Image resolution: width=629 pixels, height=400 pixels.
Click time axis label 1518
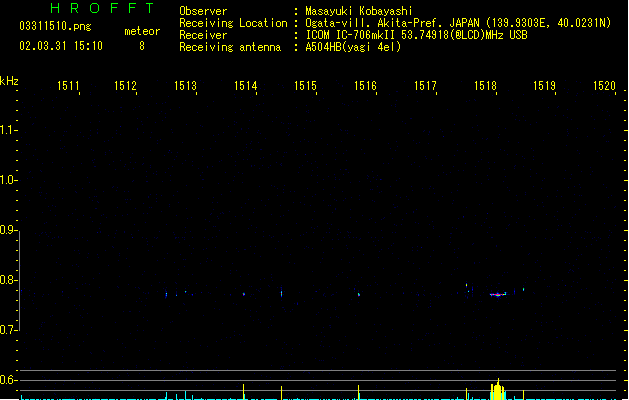[485, 86]
